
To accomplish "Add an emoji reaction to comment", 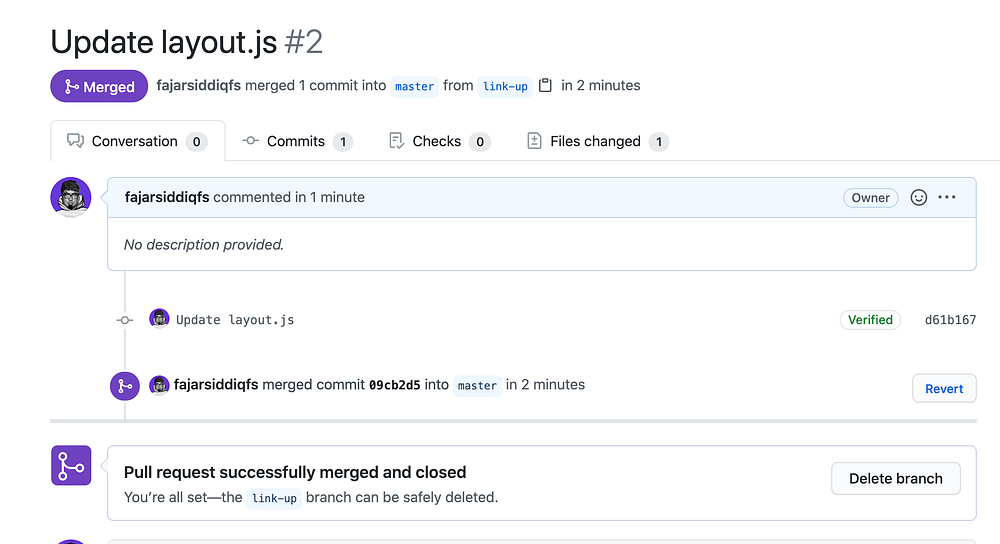I will [919, 198].
